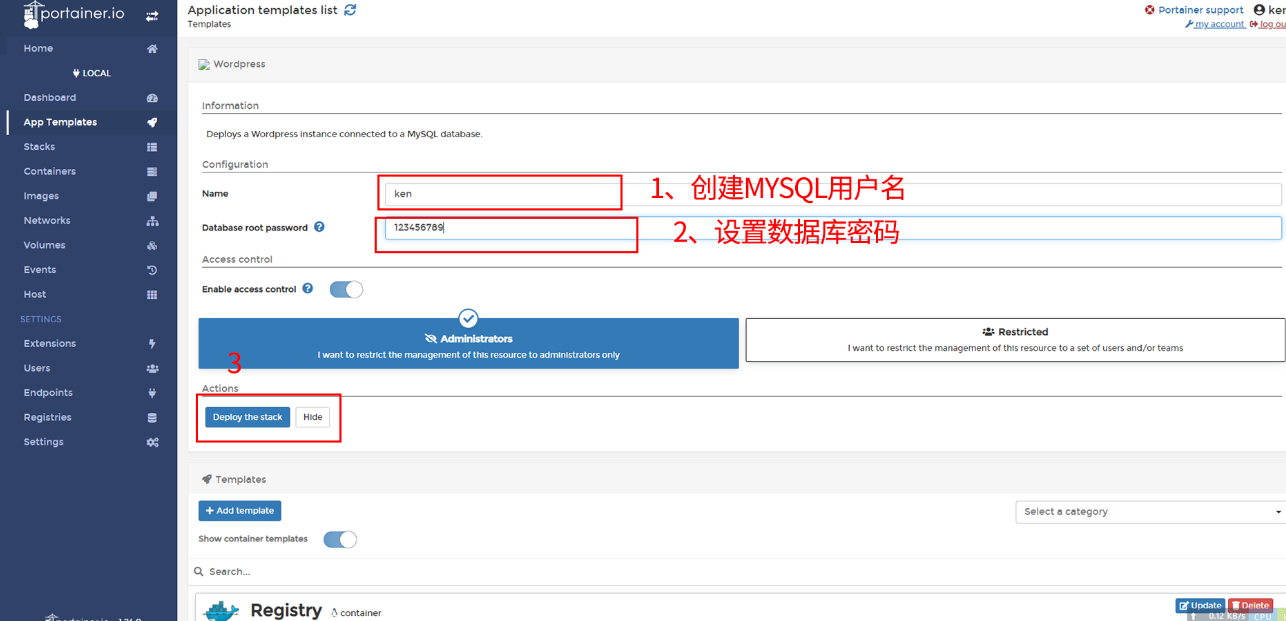Open the Select a category dropdown
The height and width of the screenshot is (621, 1286).
(x=1150, y=512)
